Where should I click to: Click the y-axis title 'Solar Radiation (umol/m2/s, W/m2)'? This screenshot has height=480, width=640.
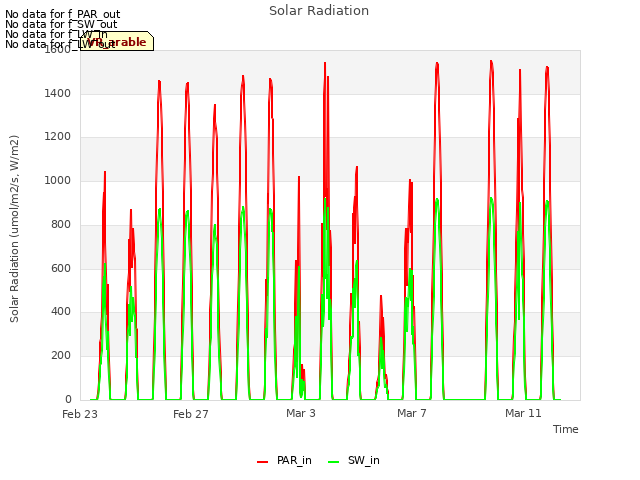pos(14,229)
